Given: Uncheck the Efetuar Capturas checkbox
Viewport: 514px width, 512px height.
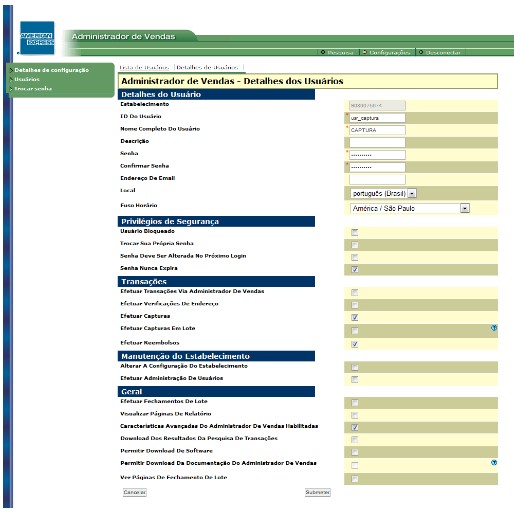Looking at the screenshot, I should [x=355, y=317].
